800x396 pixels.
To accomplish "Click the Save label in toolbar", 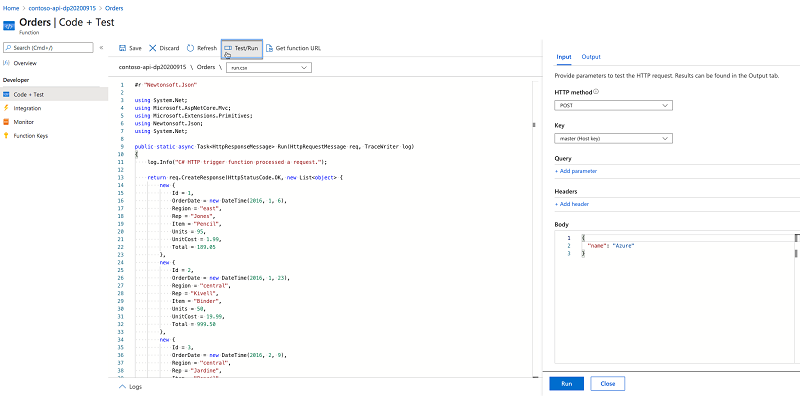I will (x=135, y=48).
